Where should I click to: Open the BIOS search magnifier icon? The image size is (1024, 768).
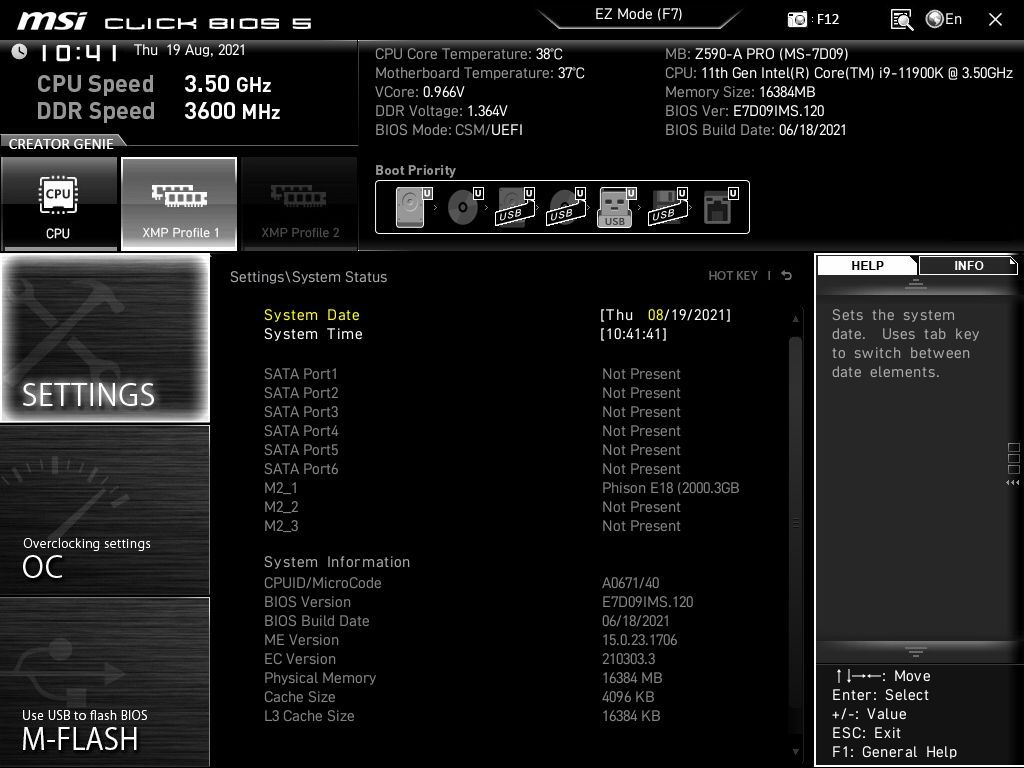902,20
